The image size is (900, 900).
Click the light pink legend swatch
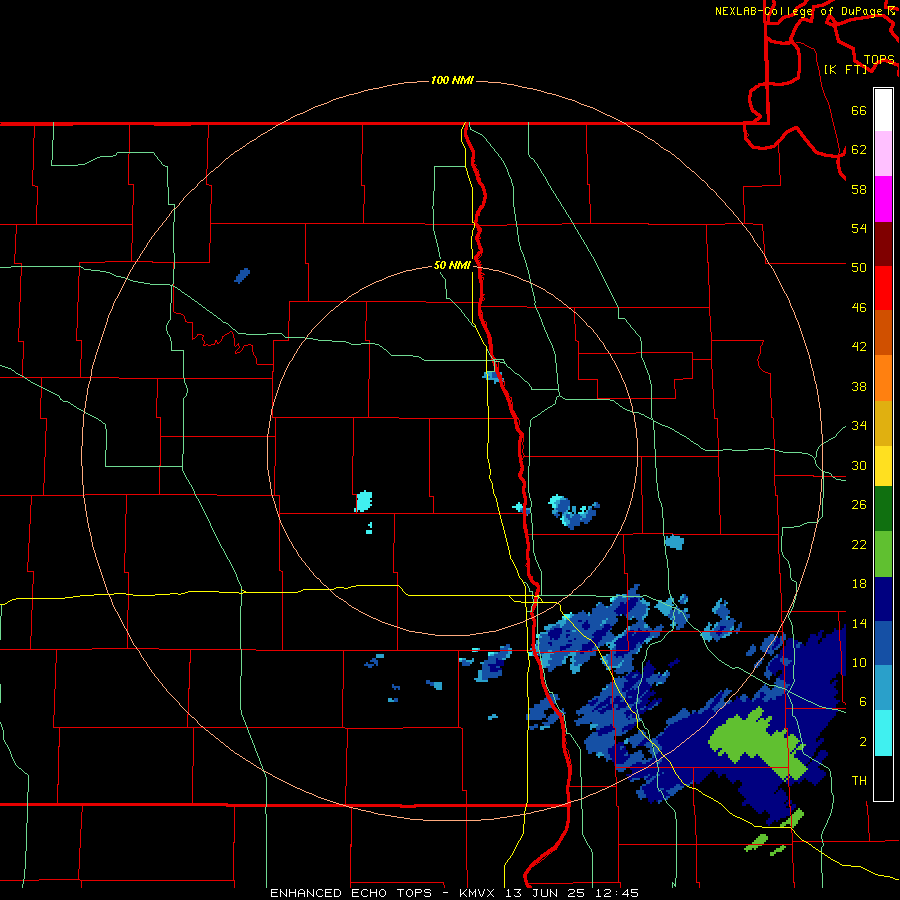point(883,154)
